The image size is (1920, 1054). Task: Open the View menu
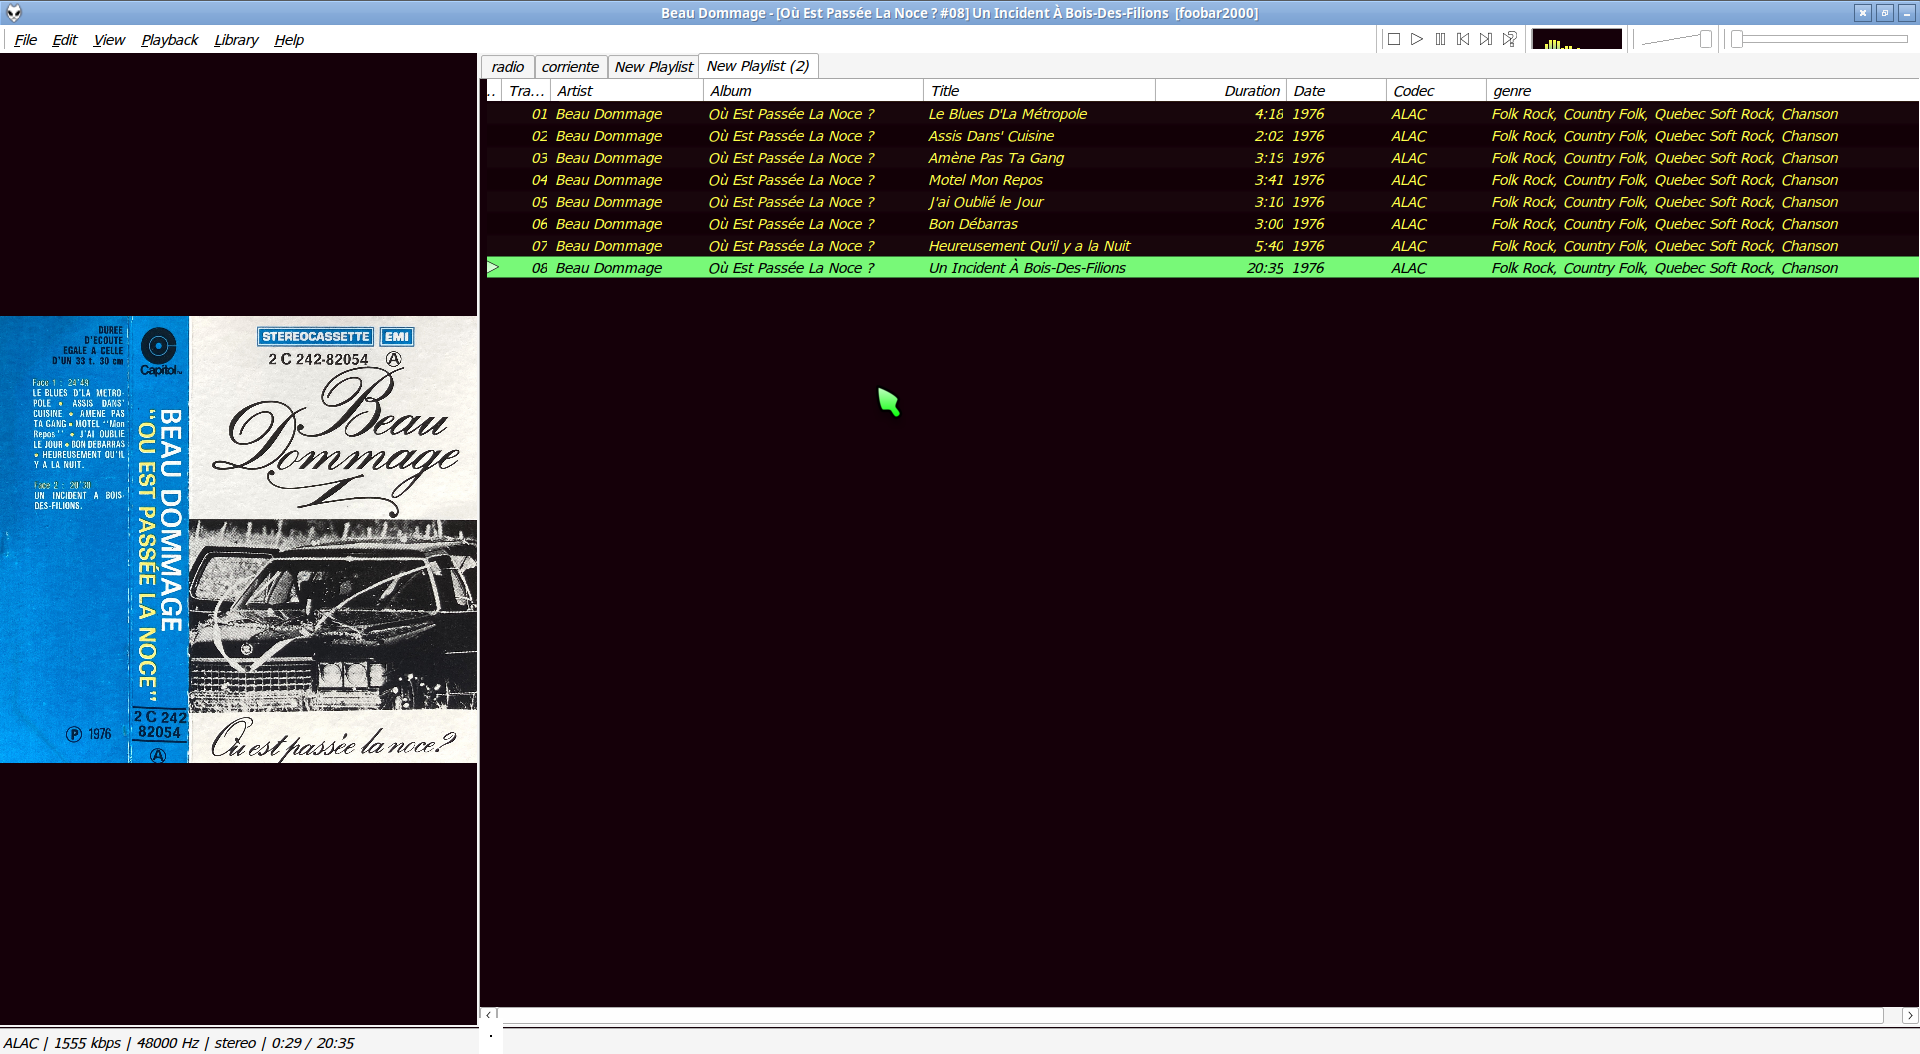[109, 40]
